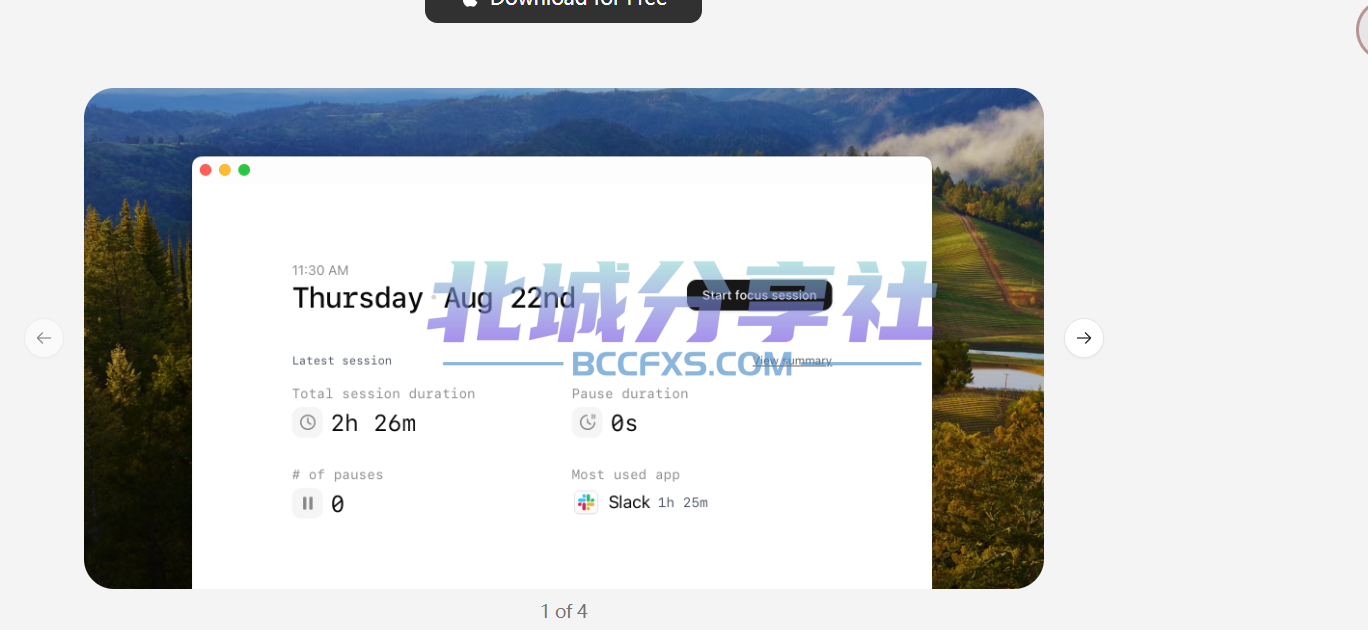Image resolution: width=1368 pixels, height=630 pixels.
Task: Start a focus session
Action: tap(759, 295)
